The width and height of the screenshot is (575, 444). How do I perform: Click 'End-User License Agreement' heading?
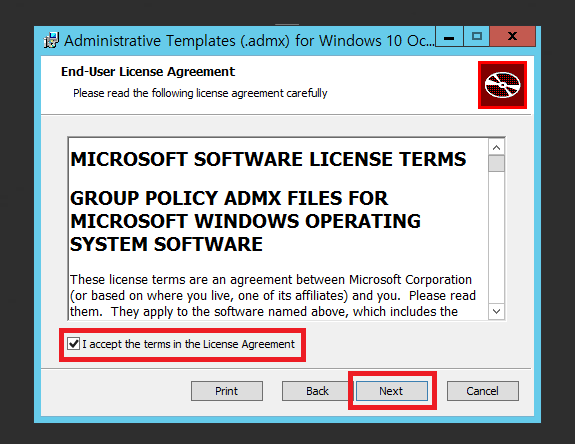point(148,71)
